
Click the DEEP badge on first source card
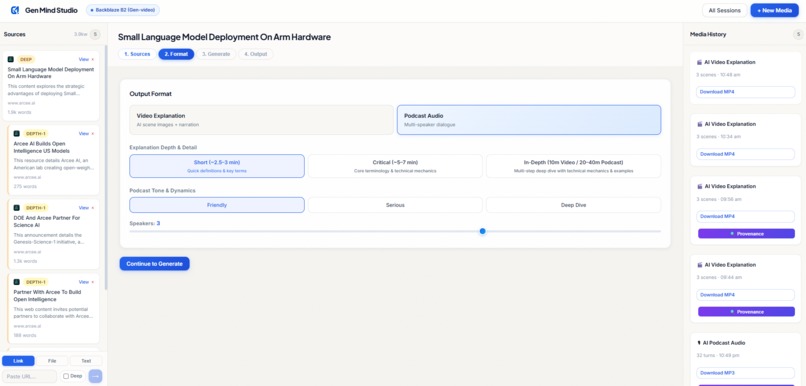(26, 60)
